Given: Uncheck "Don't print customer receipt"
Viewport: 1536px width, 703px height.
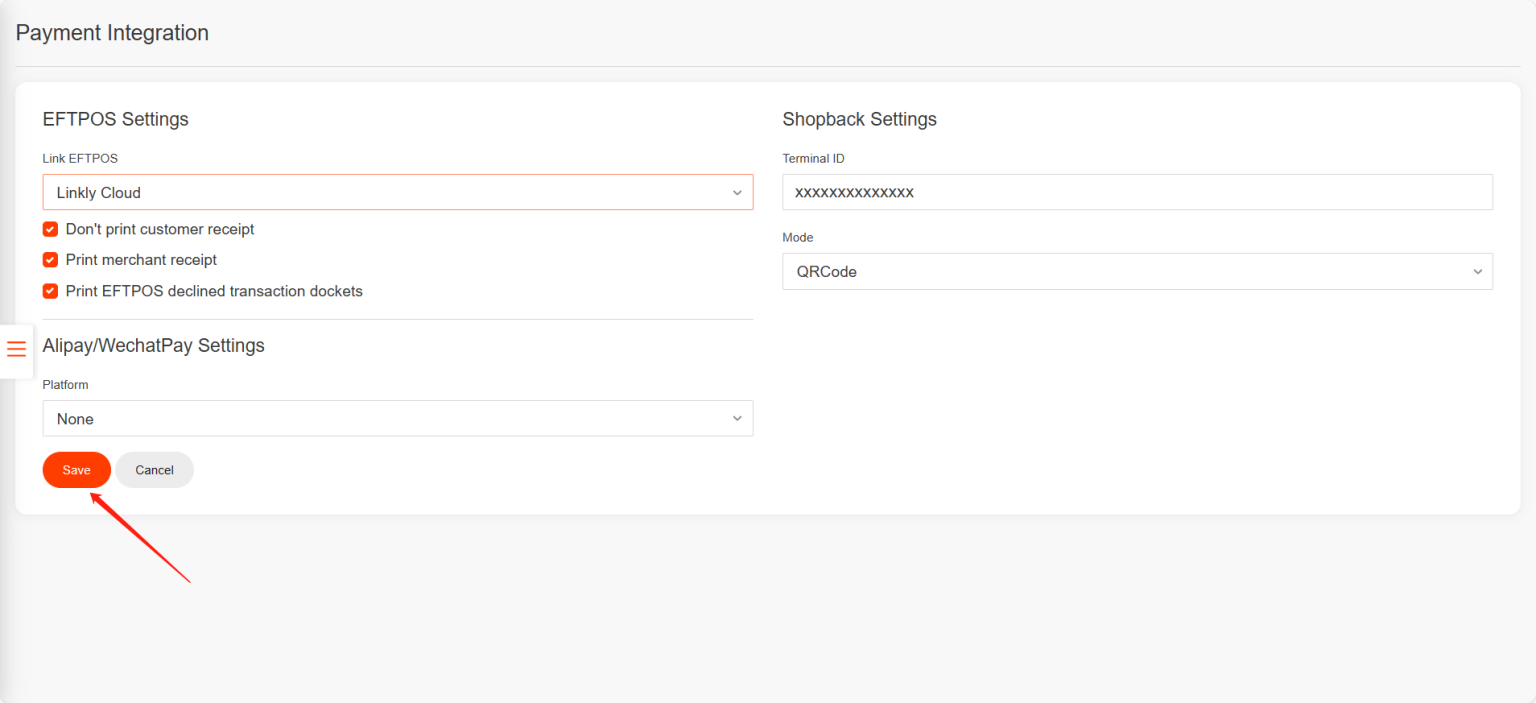Looking at the screenshot, I should (x=50, y=229).
